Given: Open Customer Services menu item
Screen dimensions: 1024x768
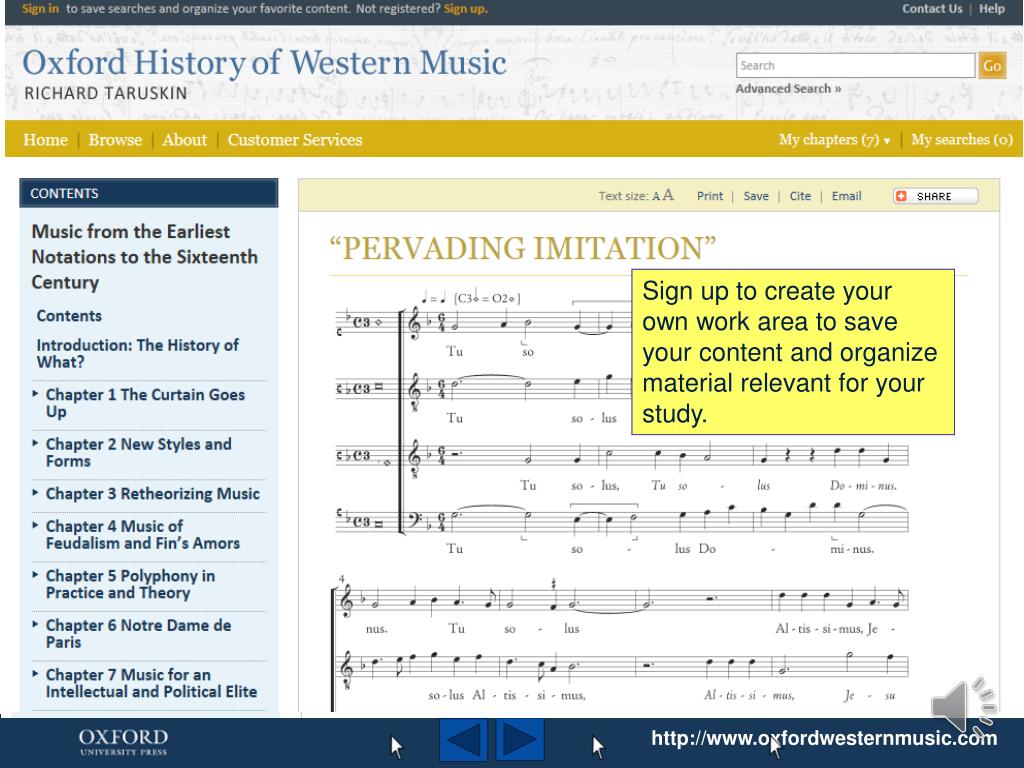Looking at the screenshot, I should coord(295,140).
